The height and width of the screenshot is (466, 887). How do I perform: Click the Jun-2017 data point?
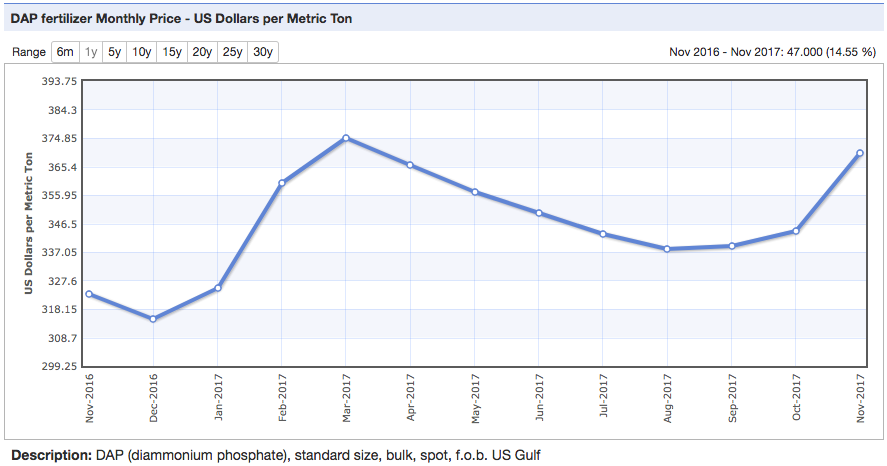pyautogui.click(x=539, y=213)
